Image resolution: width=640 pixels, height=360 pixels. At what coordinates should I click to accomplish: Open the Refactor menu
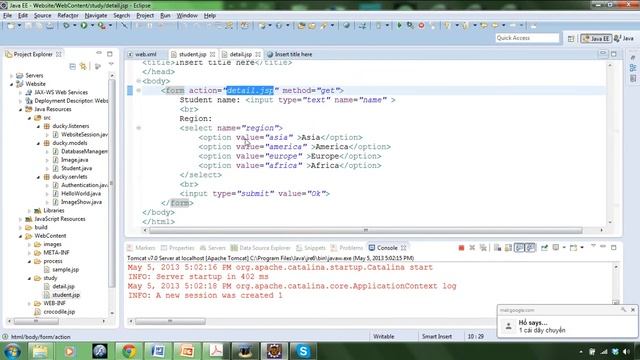tap(68, 16)
